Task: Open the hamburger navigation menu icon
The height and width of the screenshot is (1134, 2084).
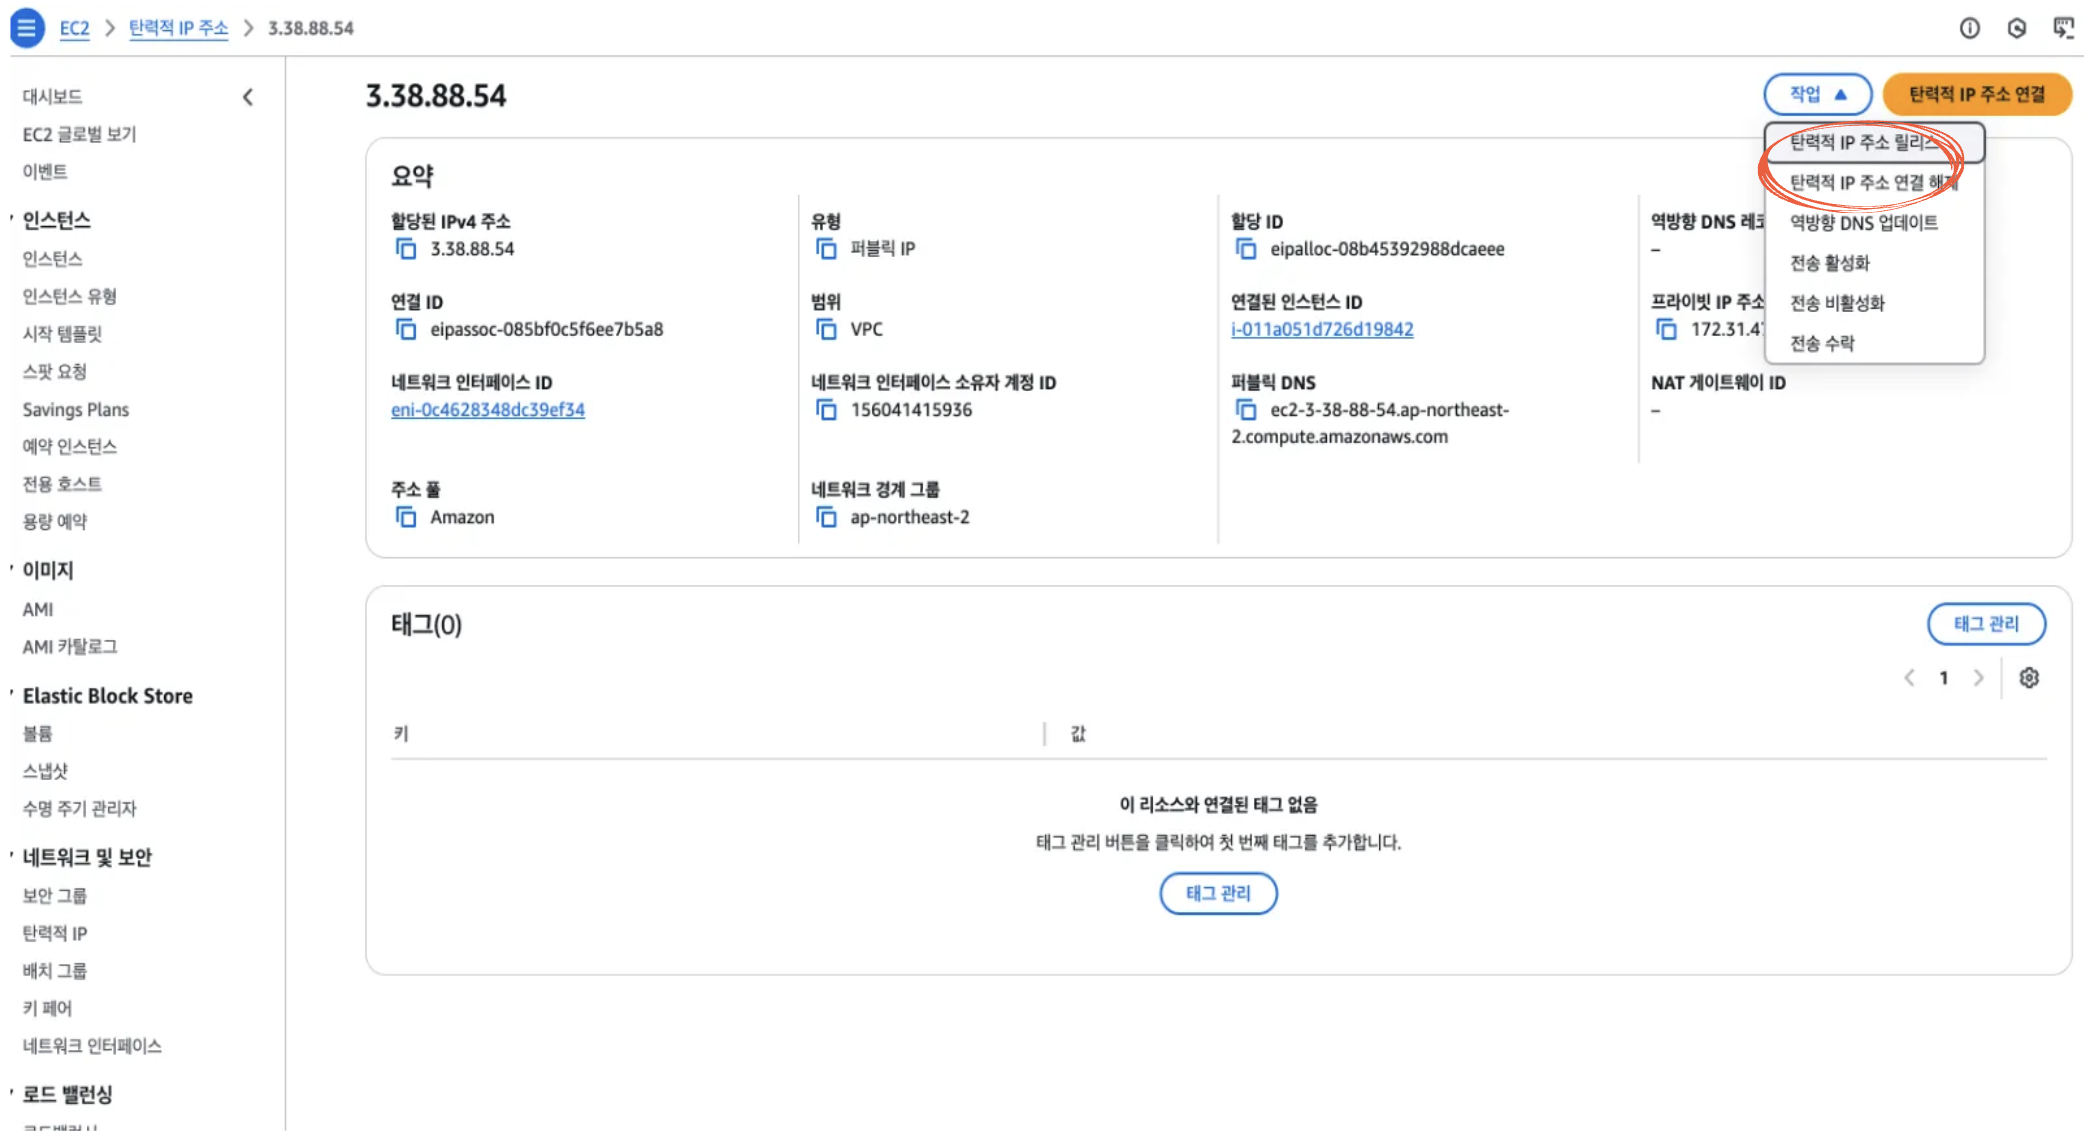Action: click(x=27, y=27)
